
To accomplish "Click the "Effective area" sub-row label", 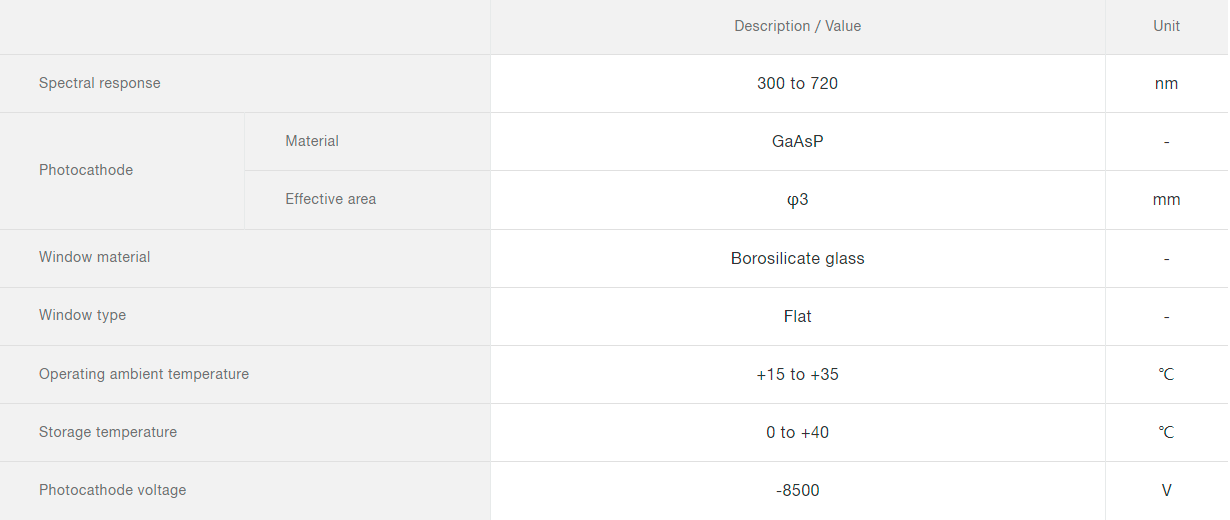I will pos(331,199).
